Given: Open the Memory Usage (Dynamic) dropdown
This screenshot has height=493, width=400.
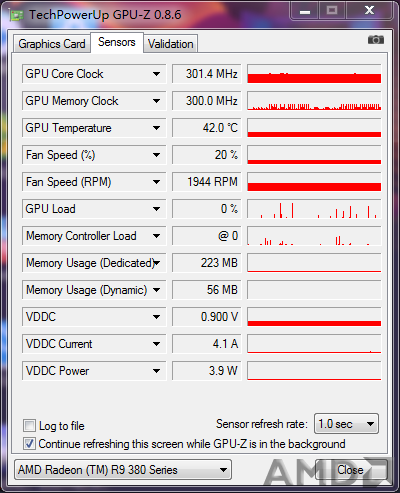Looking at the screenshot, I should (156, 290).
